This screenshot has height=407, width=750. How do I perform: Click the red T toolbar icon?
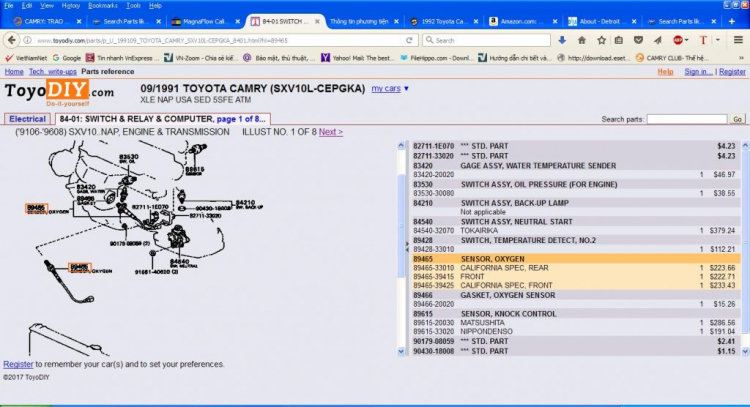point(703,40)
